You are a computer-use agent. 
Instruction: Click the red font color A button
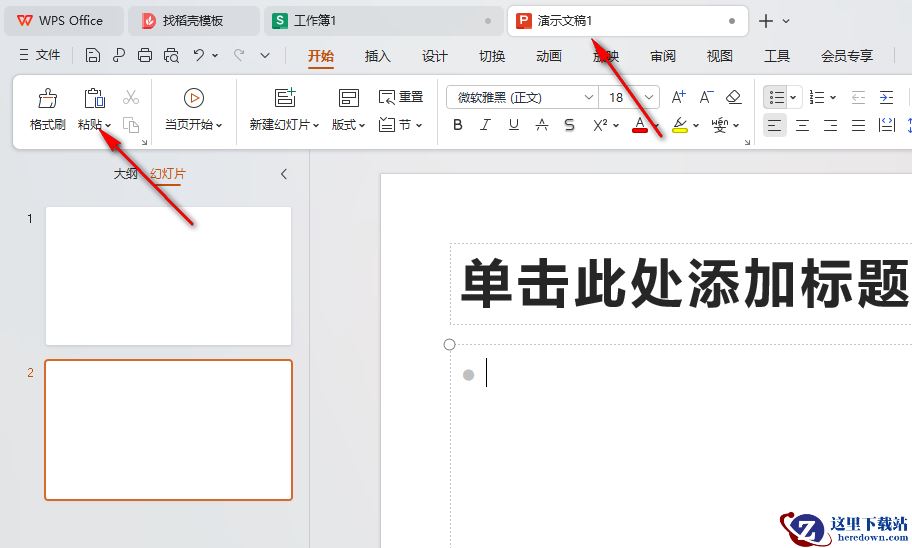tap(640, 124)
